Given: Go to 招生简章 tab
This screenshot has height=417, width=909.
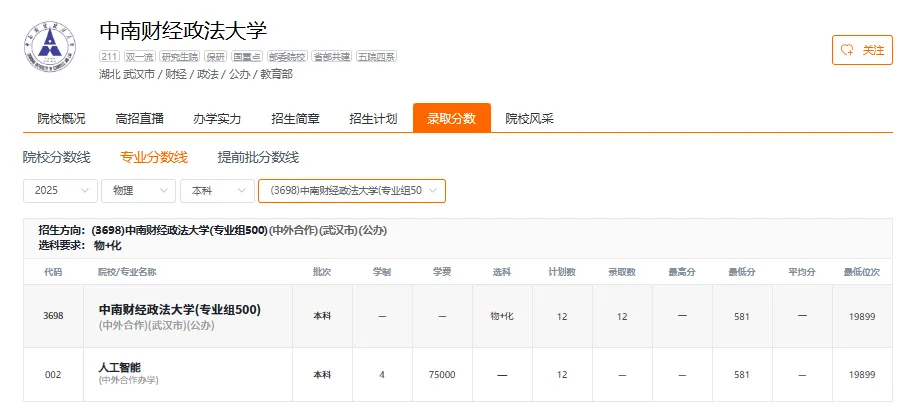Looking at the screenshot, I should point(295,118).
